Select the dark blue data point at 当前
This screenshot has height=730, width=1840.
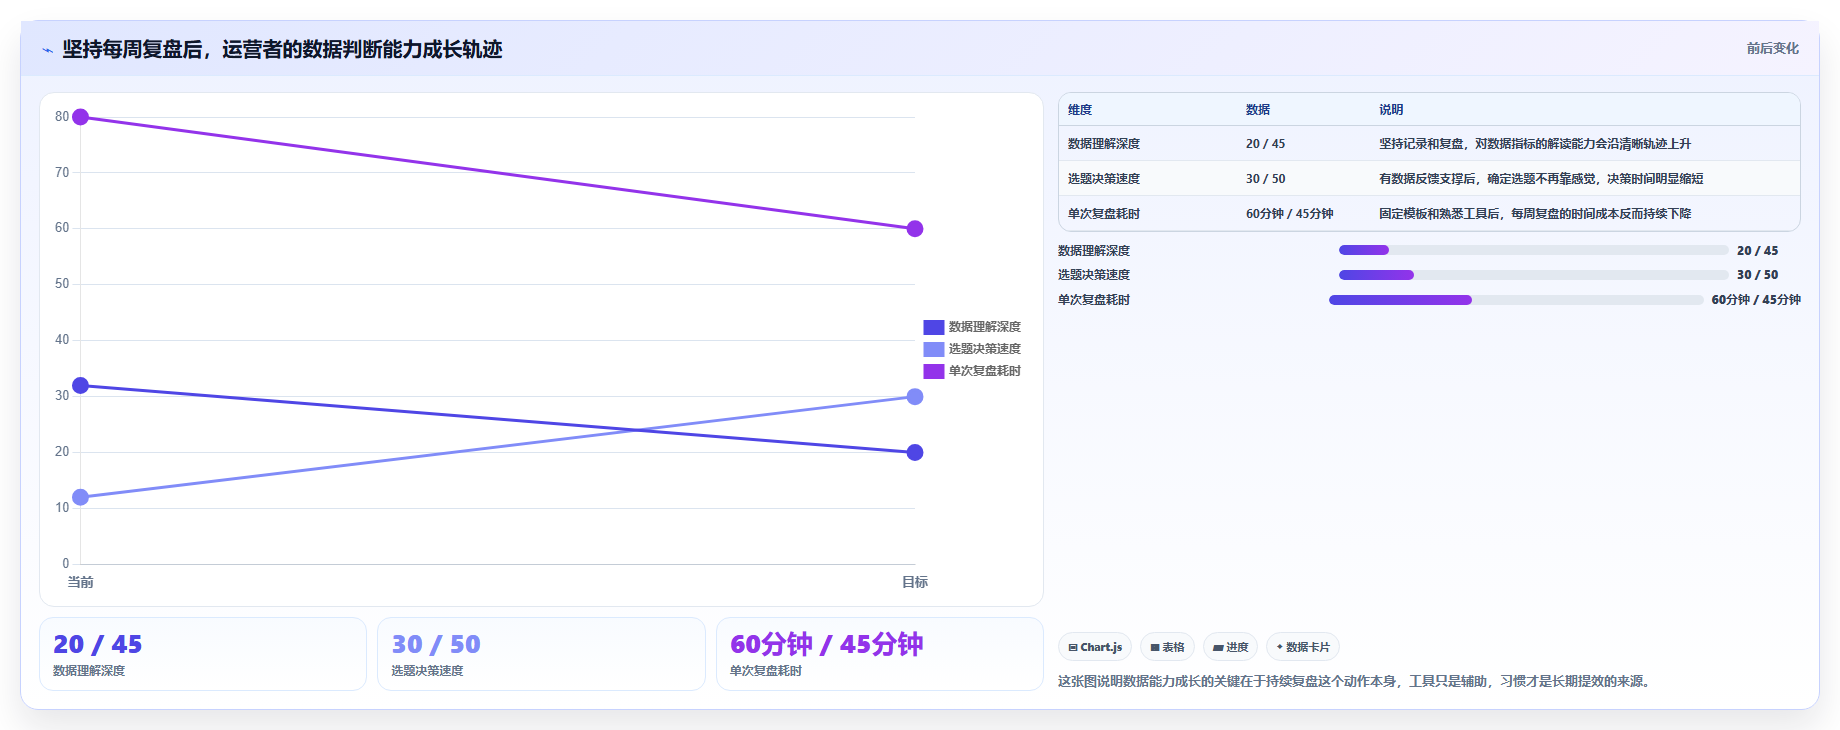(81, 385)
